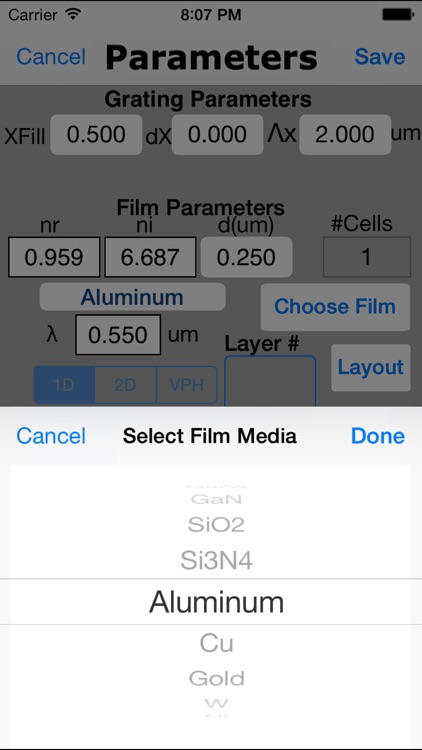Screen dimensions: 422x750
Task: Confirm film selection with Done
Action: point(378,436)
